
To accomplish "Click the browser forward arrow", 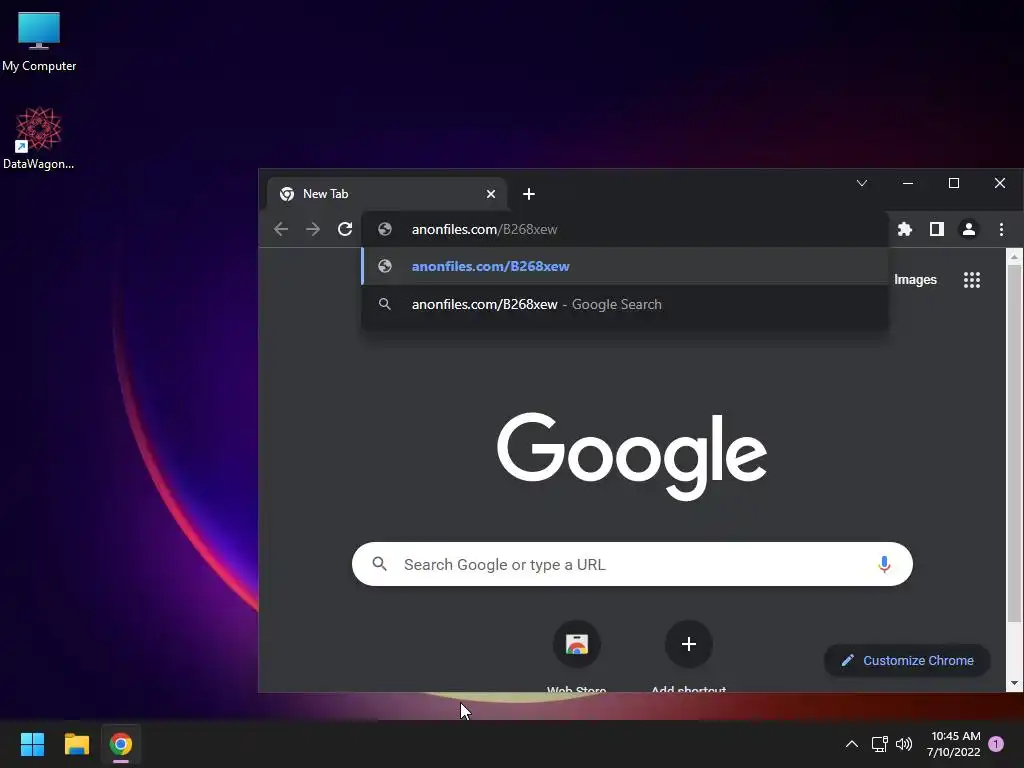I will tap(313, 229).
